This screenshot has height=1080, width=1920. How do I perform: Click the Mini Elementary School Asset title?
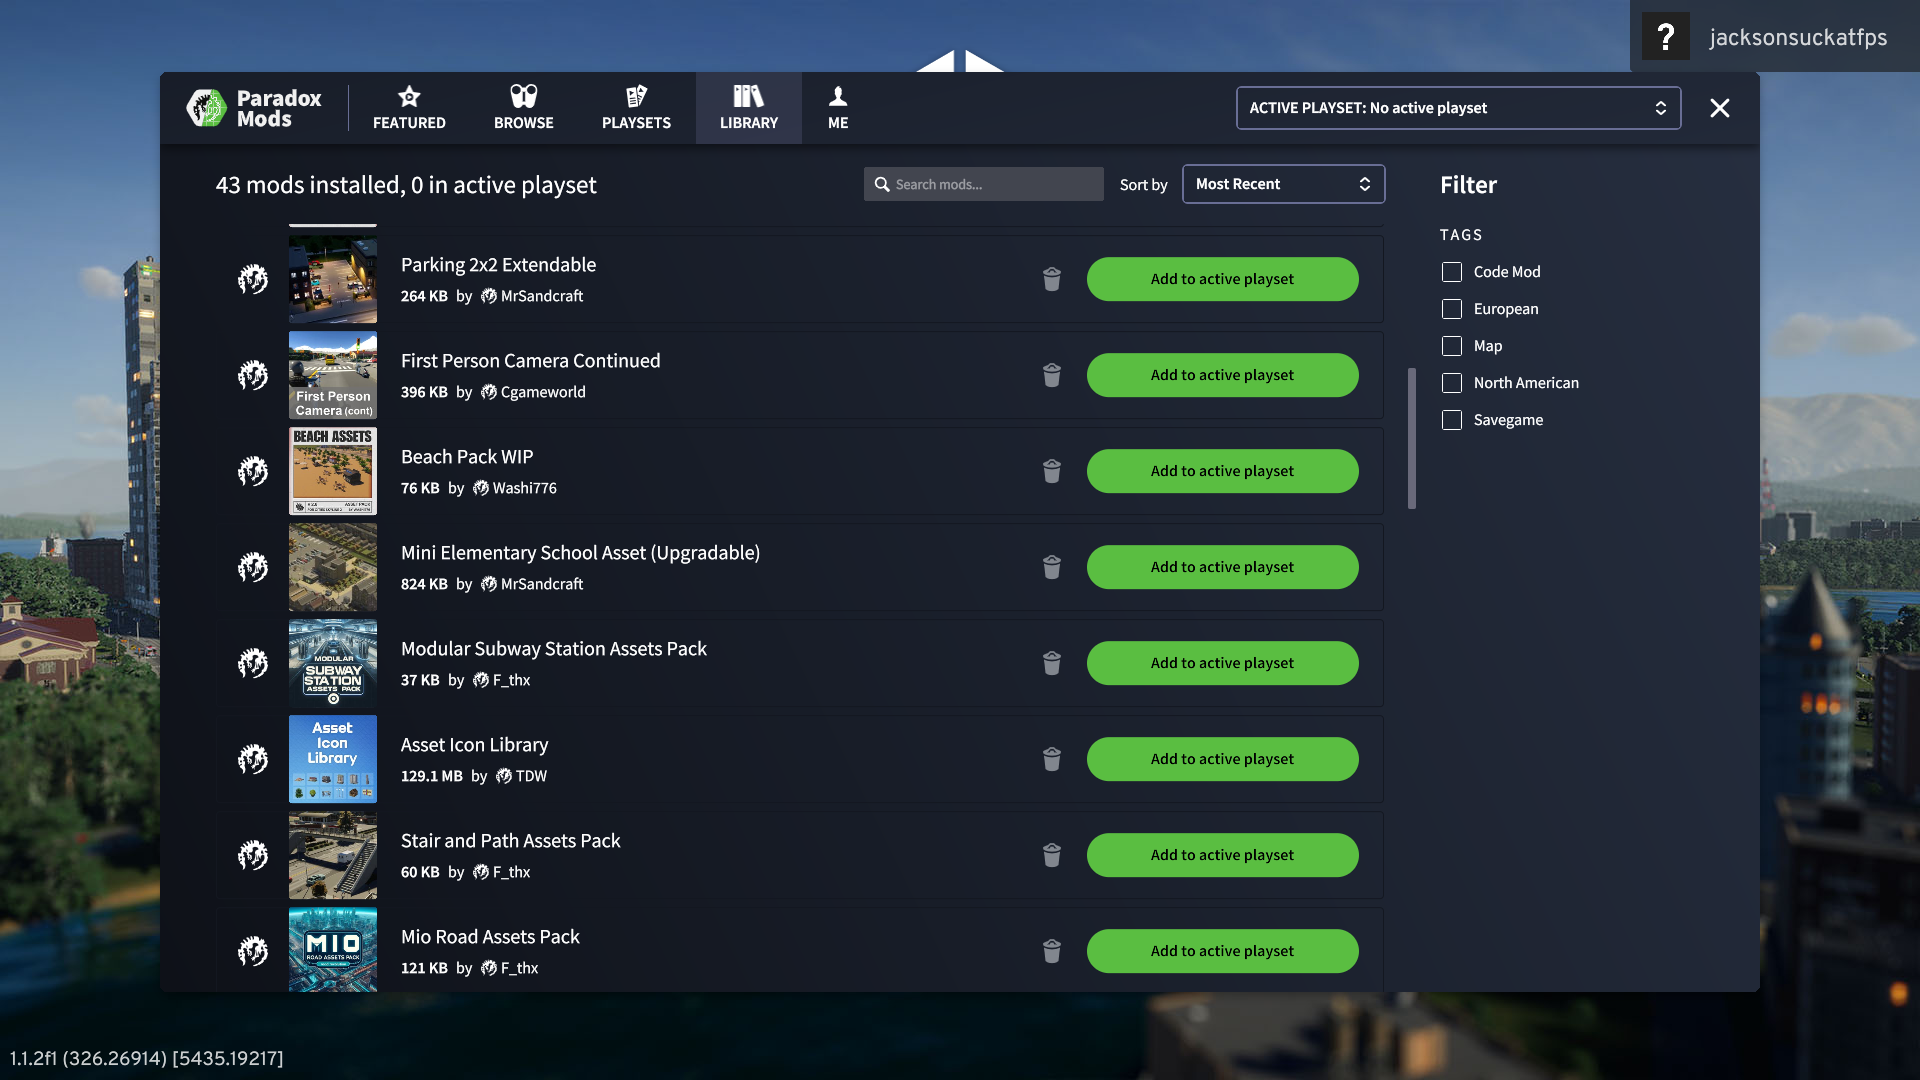coord(580,553)
